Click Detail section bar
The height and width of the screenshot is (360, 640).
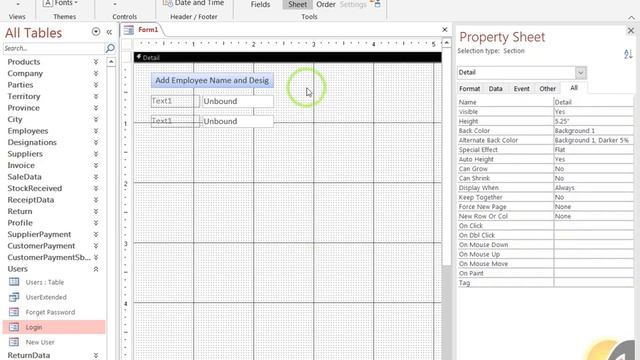[287, 57]
